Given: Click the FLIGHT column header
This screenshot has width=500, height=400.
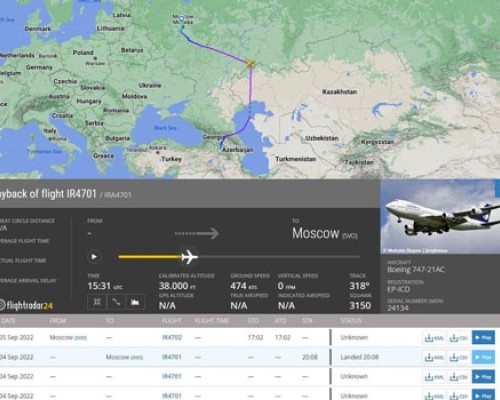Looking at the screenshot, I should pos(172,321).
